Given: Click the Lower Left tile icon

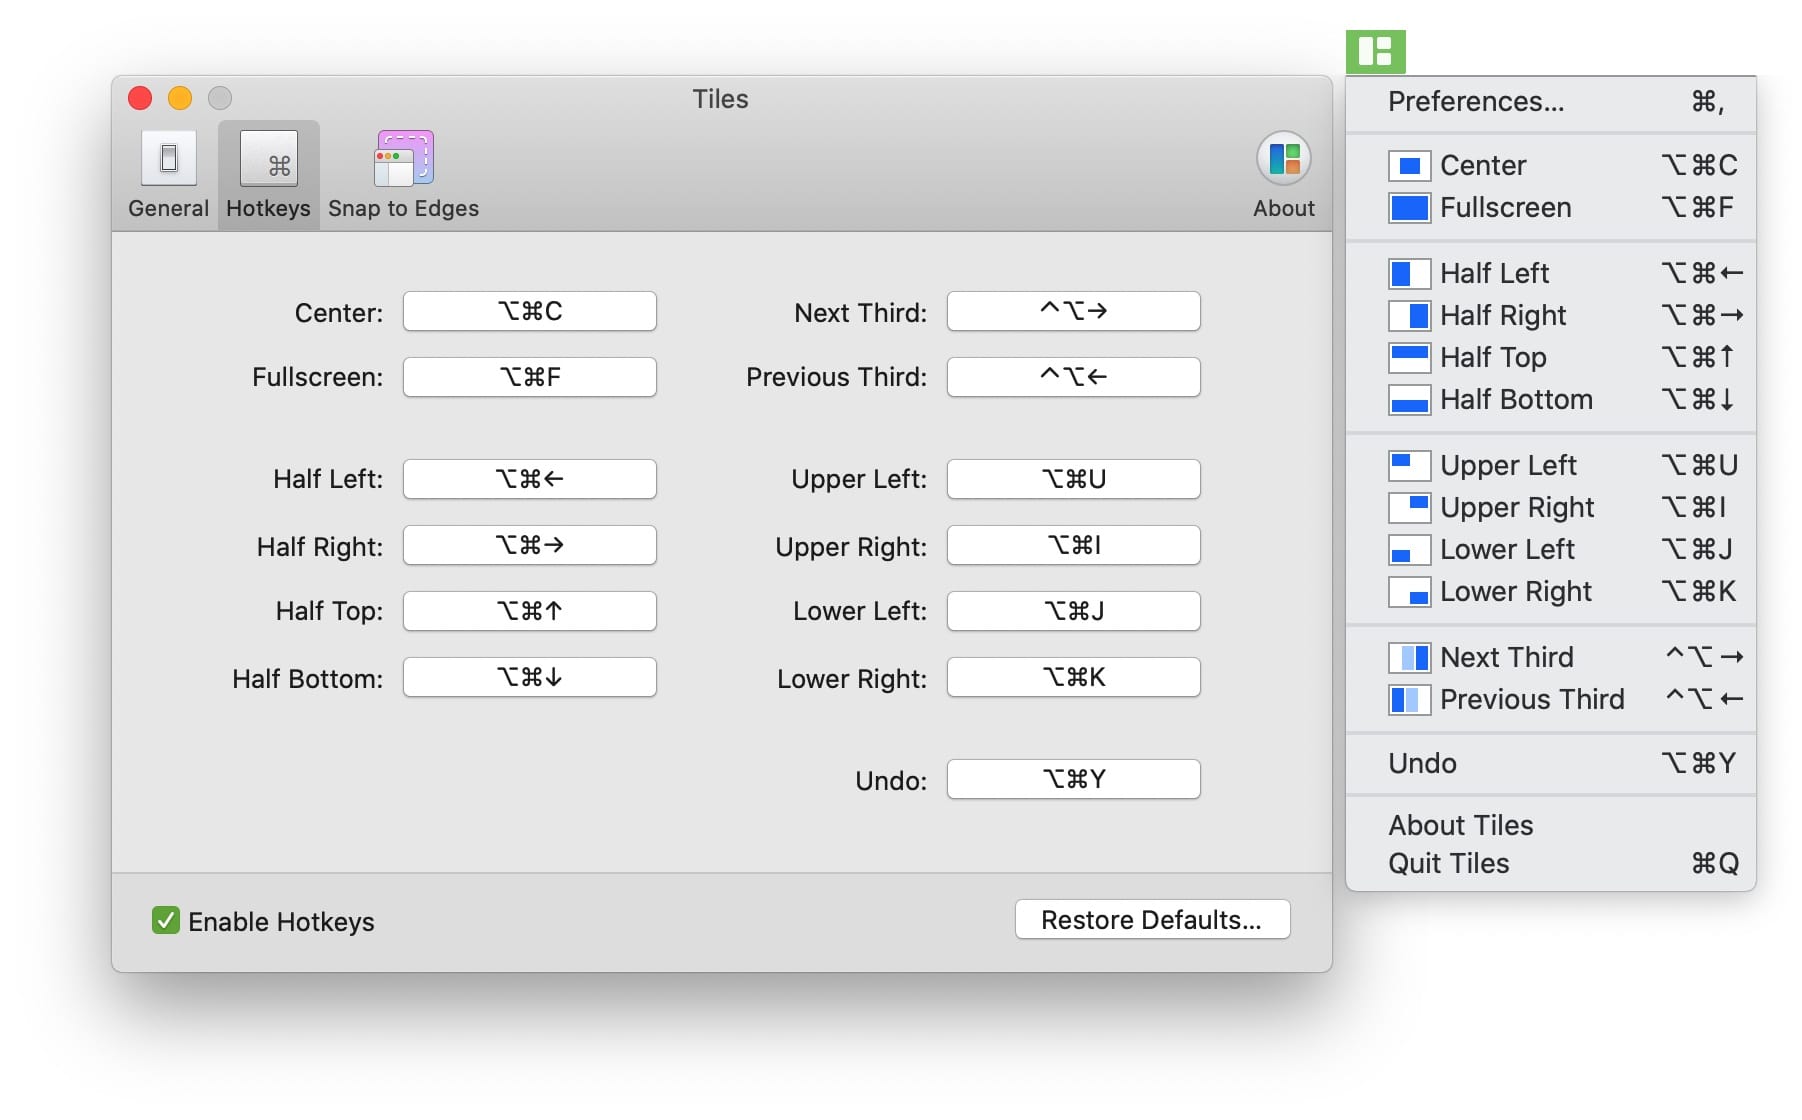Looking at the screenshot, I should point(1409,550).
